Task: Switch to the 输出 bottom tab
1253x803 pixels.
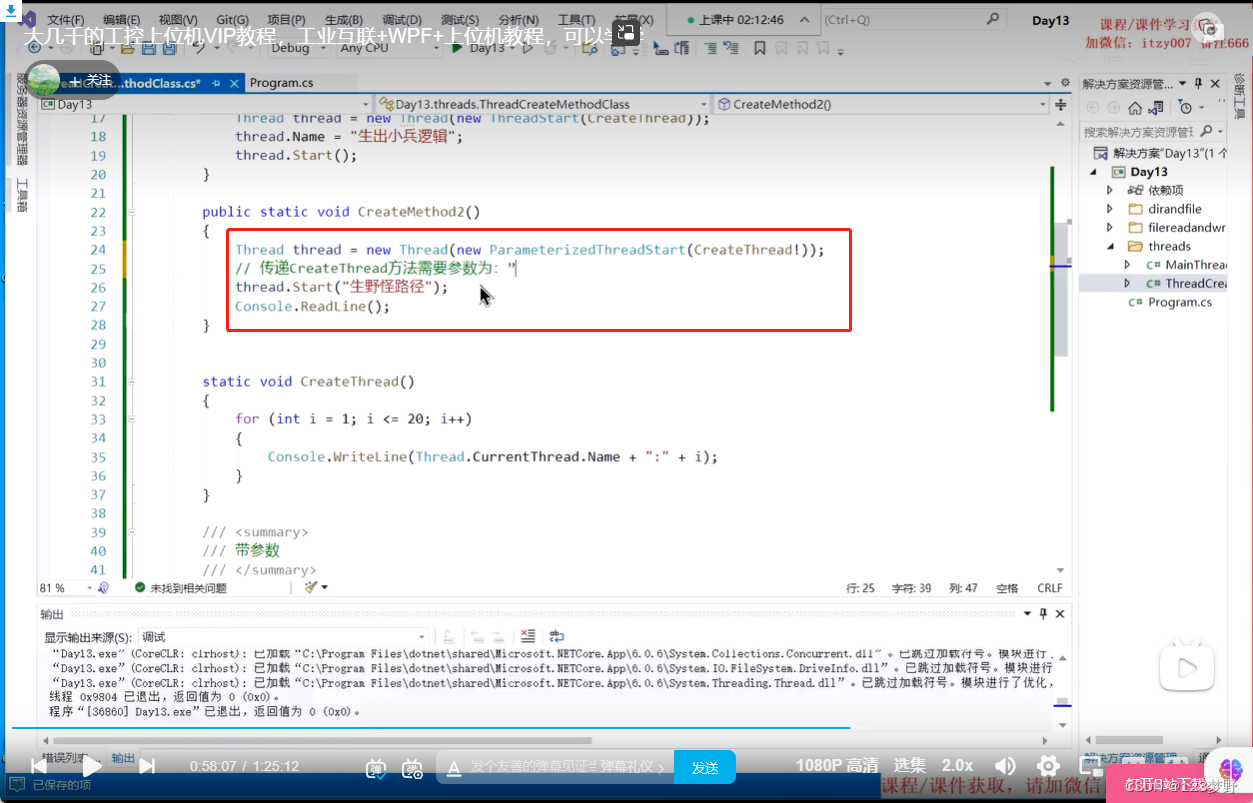Action: point(123,758)
